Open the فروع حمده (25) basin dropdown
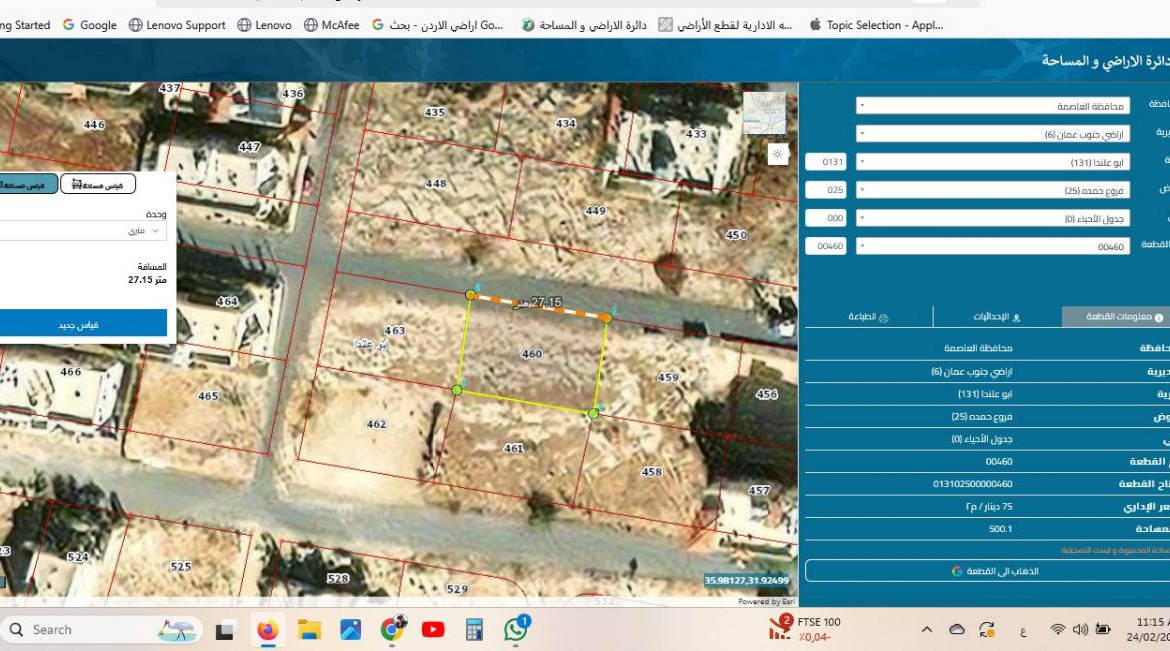1170x651 pixels. tap(992, 190)
